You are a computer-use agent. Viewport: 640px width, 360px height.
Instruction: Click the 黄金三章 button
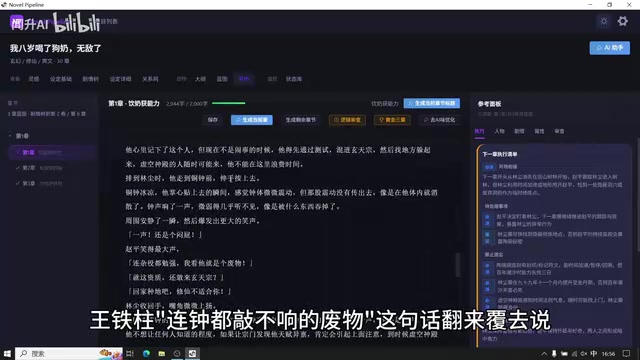392,120
